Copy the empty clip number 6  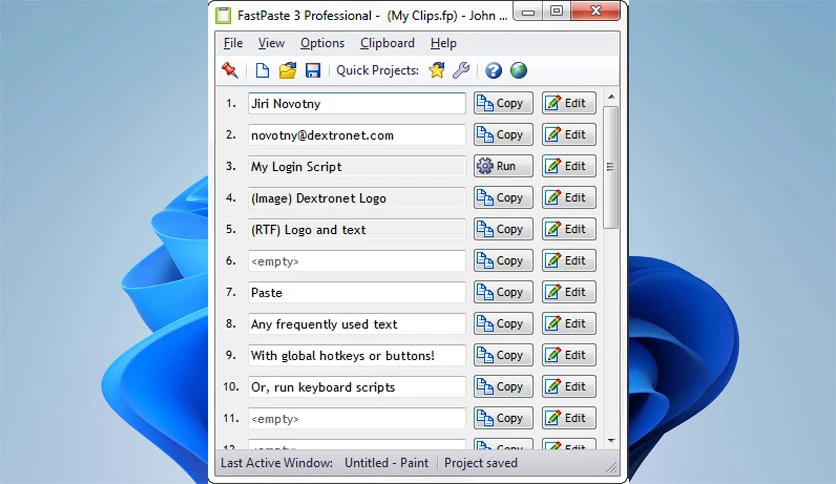pyautogui.click(x=503, y=260)
